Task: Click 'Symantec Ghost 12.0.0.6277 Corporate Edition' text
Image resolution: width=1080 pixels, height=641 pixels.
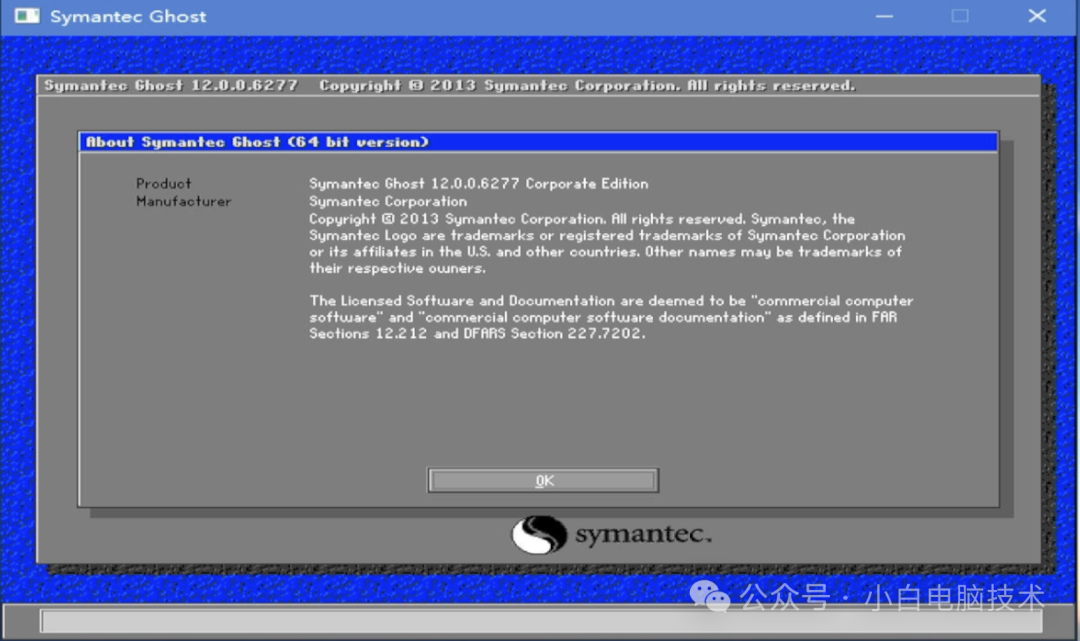Action: pos(479,184)
